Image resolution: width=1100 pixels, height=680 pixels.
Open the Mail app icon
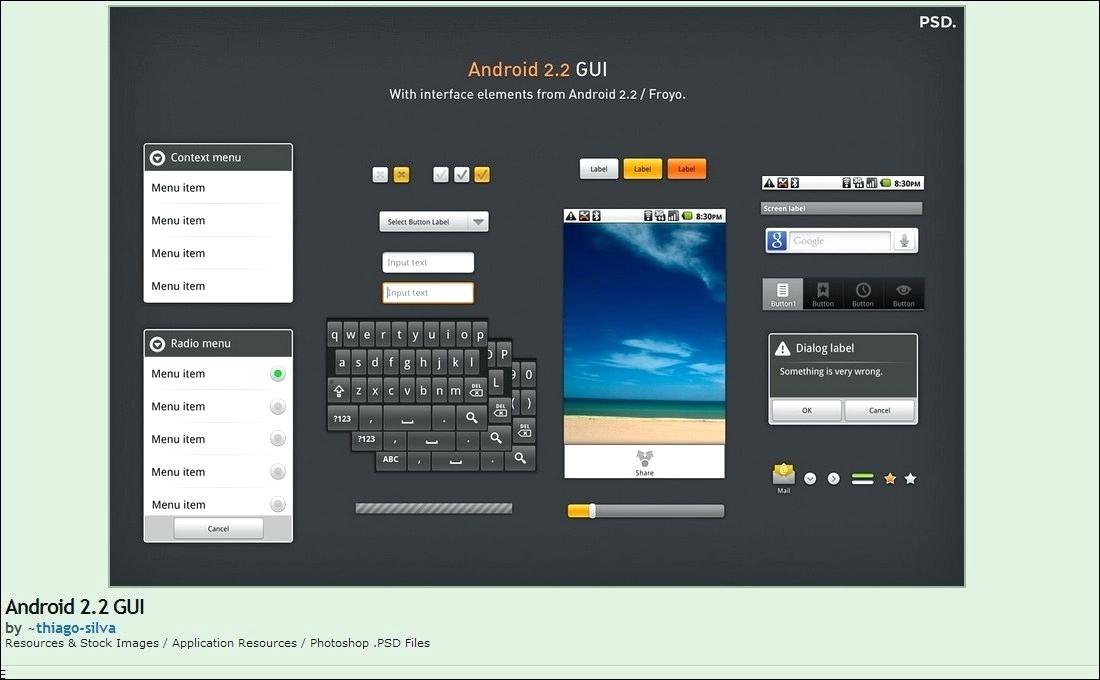[x=783, y=474]
